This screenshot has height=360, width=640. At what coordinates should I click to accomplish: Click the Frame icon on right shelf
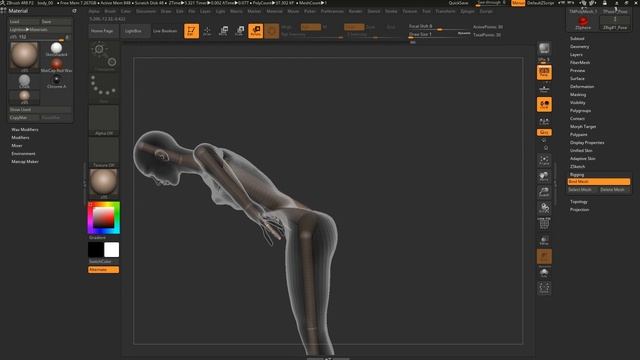544,160
